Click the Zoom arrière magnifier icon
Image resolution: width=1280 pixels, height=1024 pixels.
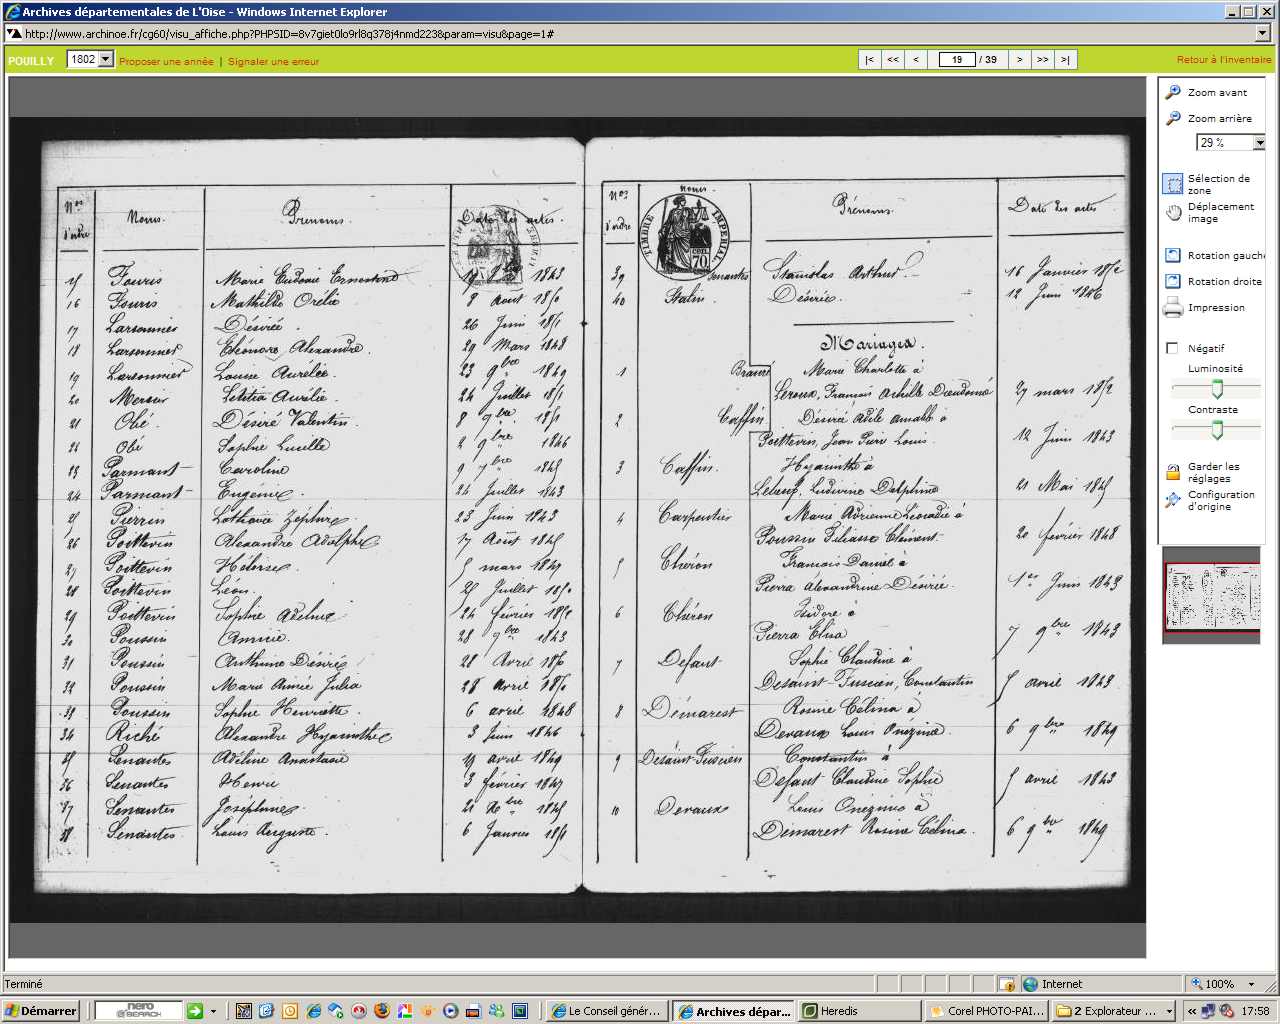coord(1173,118)
